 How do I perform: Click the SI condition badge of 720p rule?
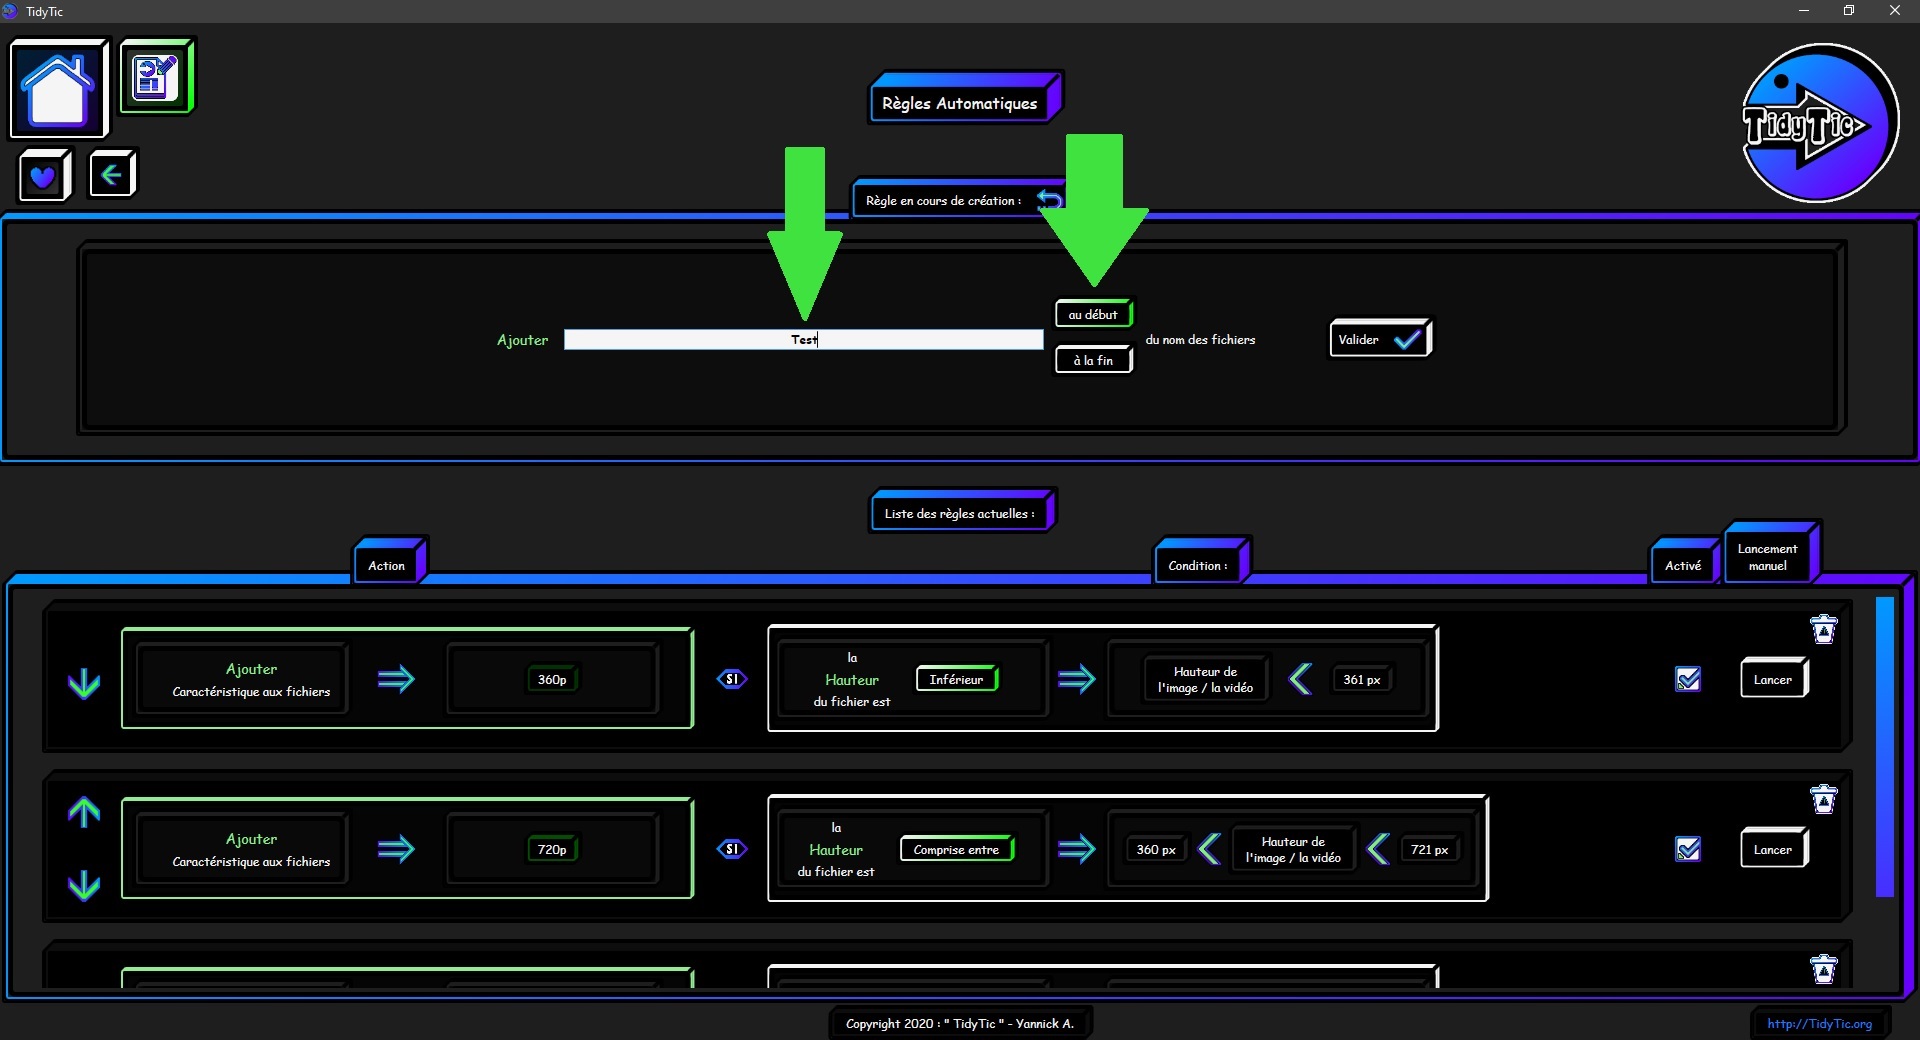tap(732, 849)
